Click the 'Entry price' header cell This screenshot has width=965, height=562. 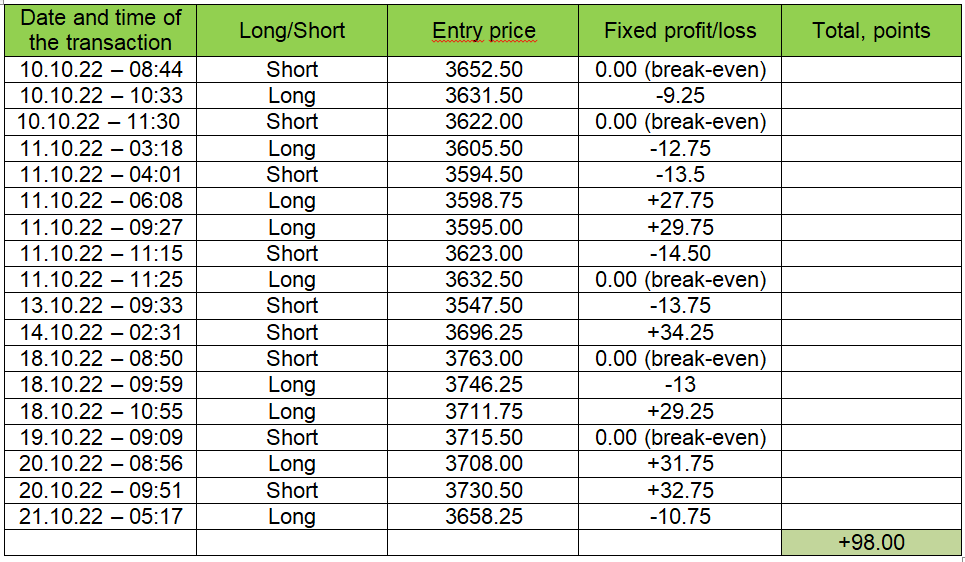tap(483, 30)
